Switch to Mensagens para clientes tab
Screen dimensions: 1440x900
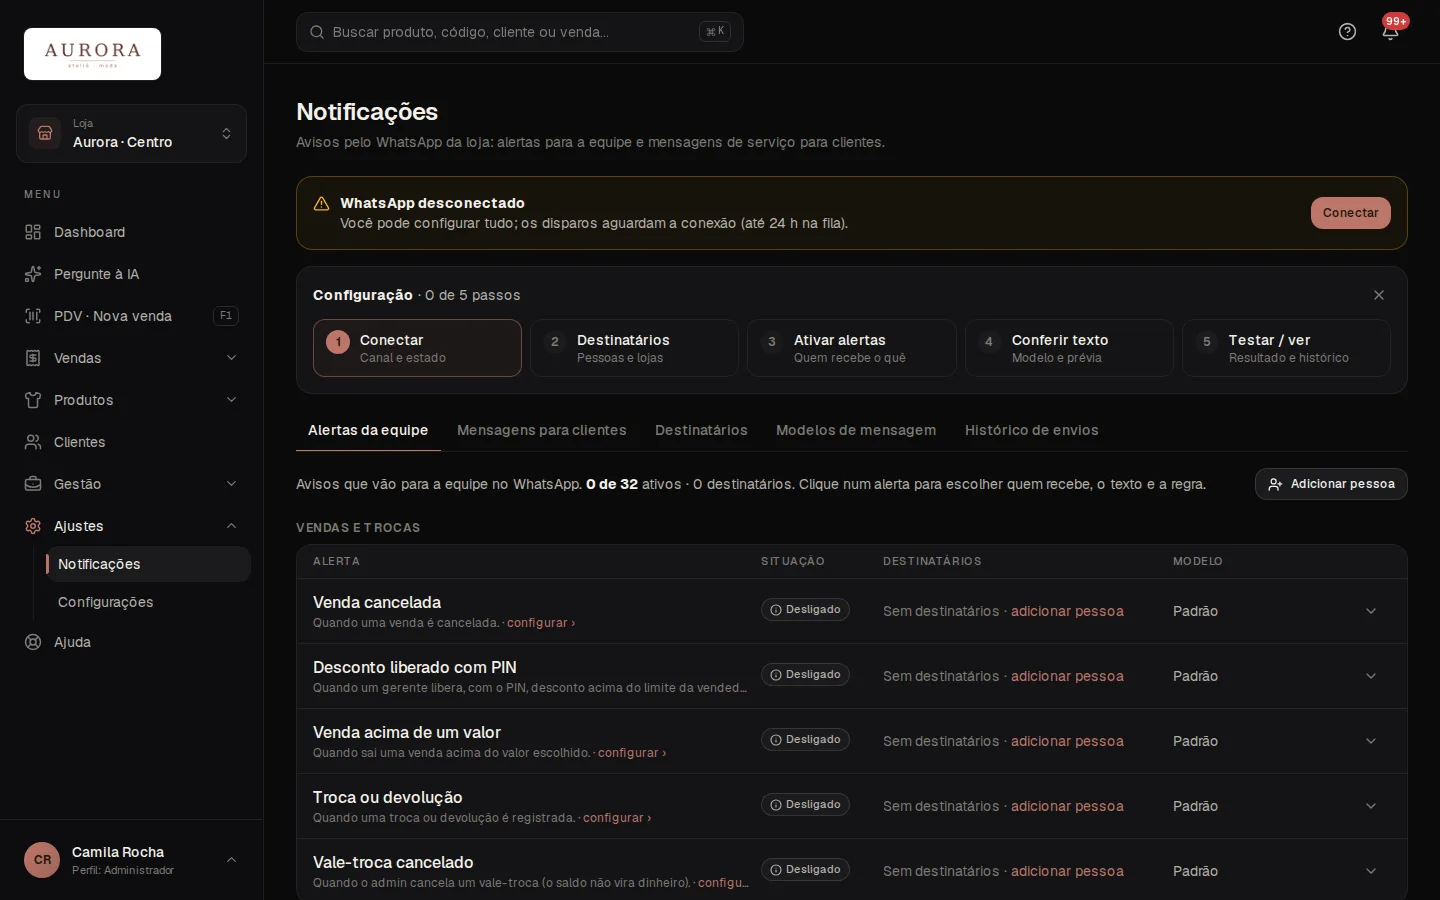(542, 430)
